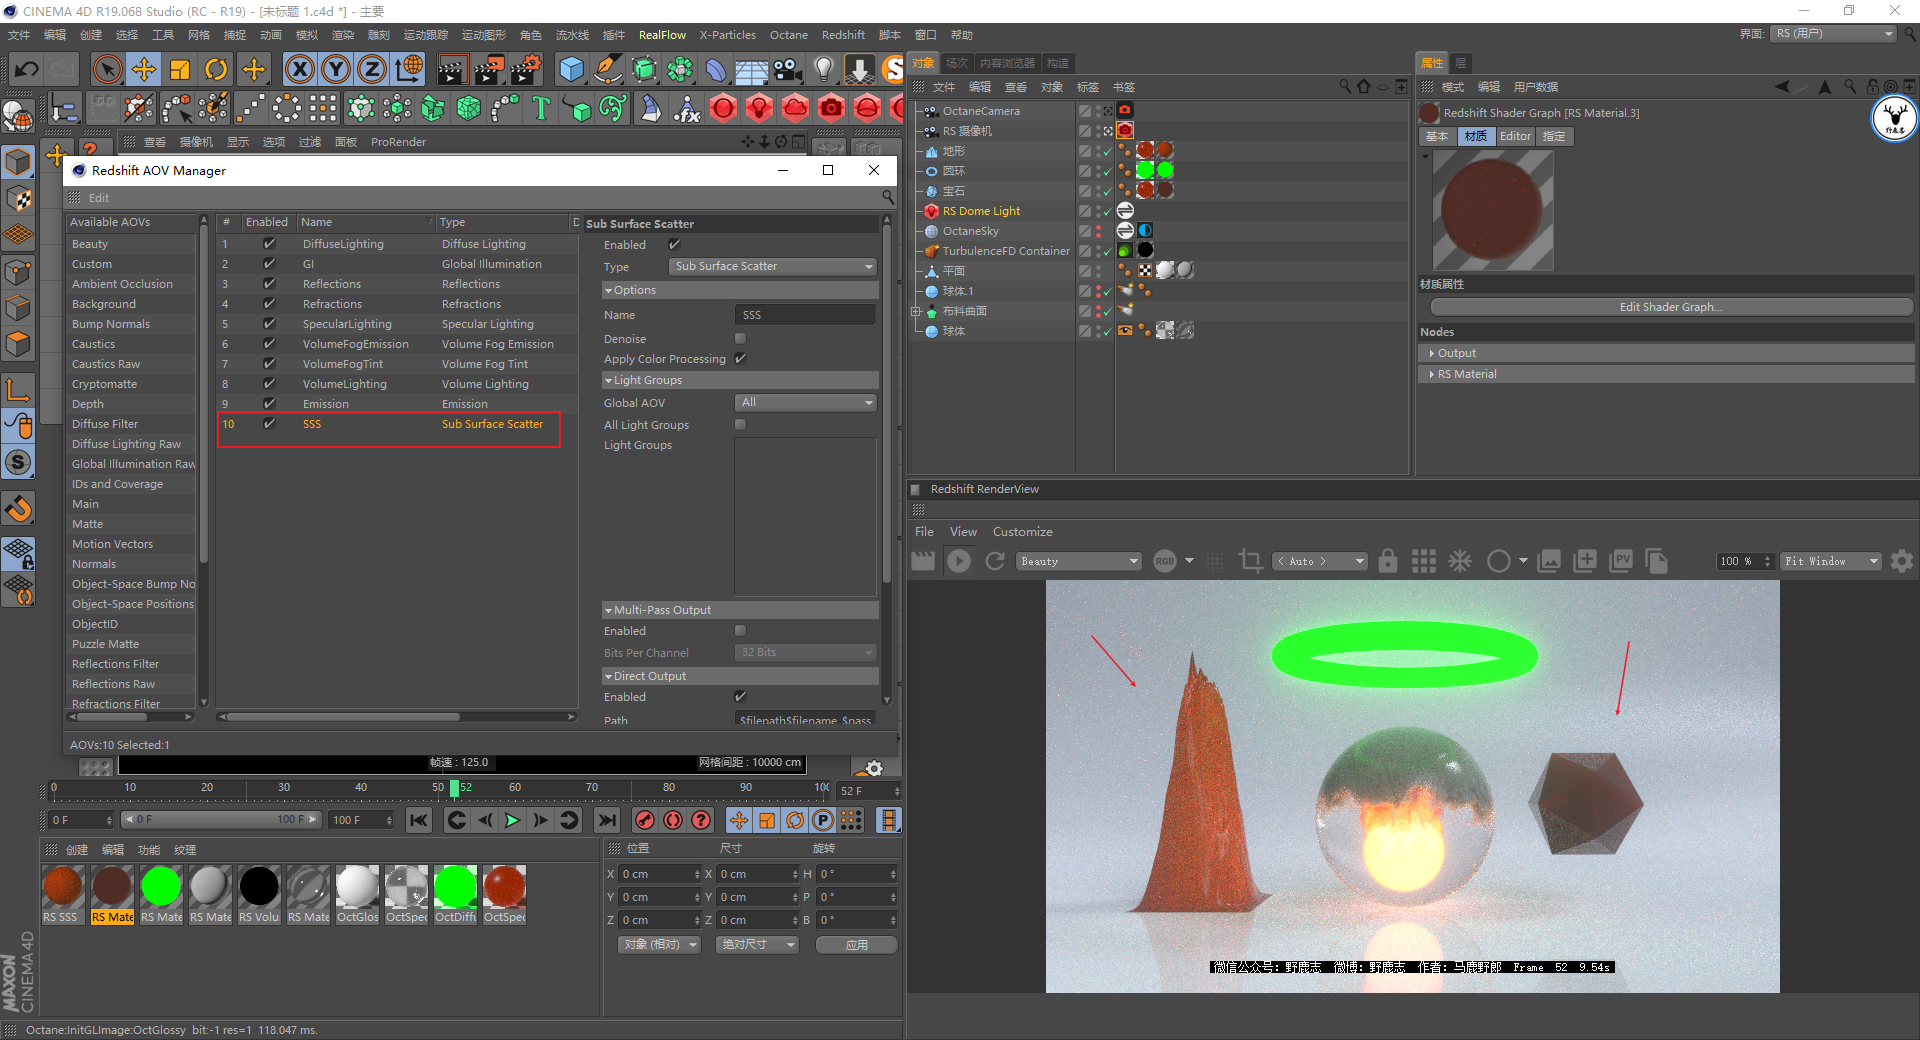Image resolution: width=1920 pixels, height=1040 pixels.
Task: Select Cryptomatte in Available AOVs
Action: click(104, 384)
